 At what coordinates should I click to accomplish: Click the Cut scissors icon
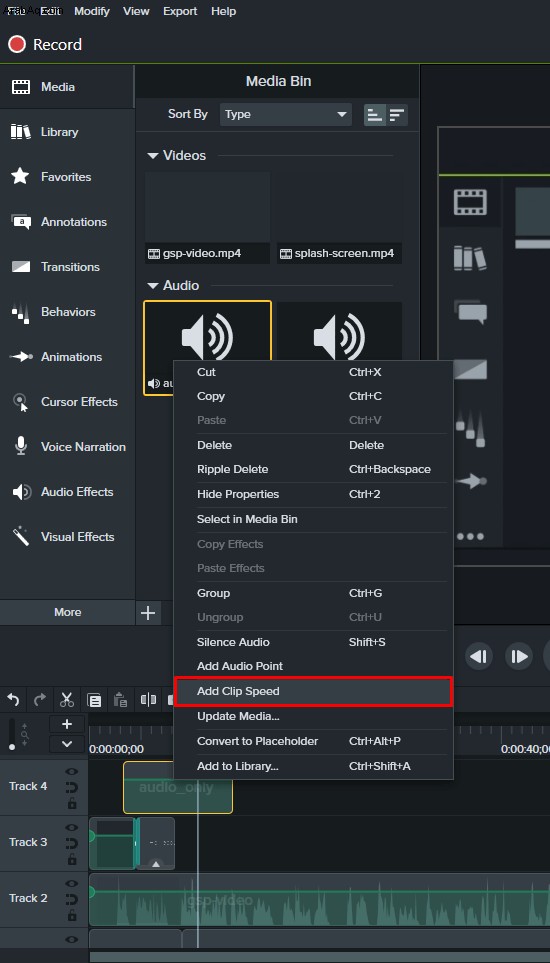click(x=67, y=700)
